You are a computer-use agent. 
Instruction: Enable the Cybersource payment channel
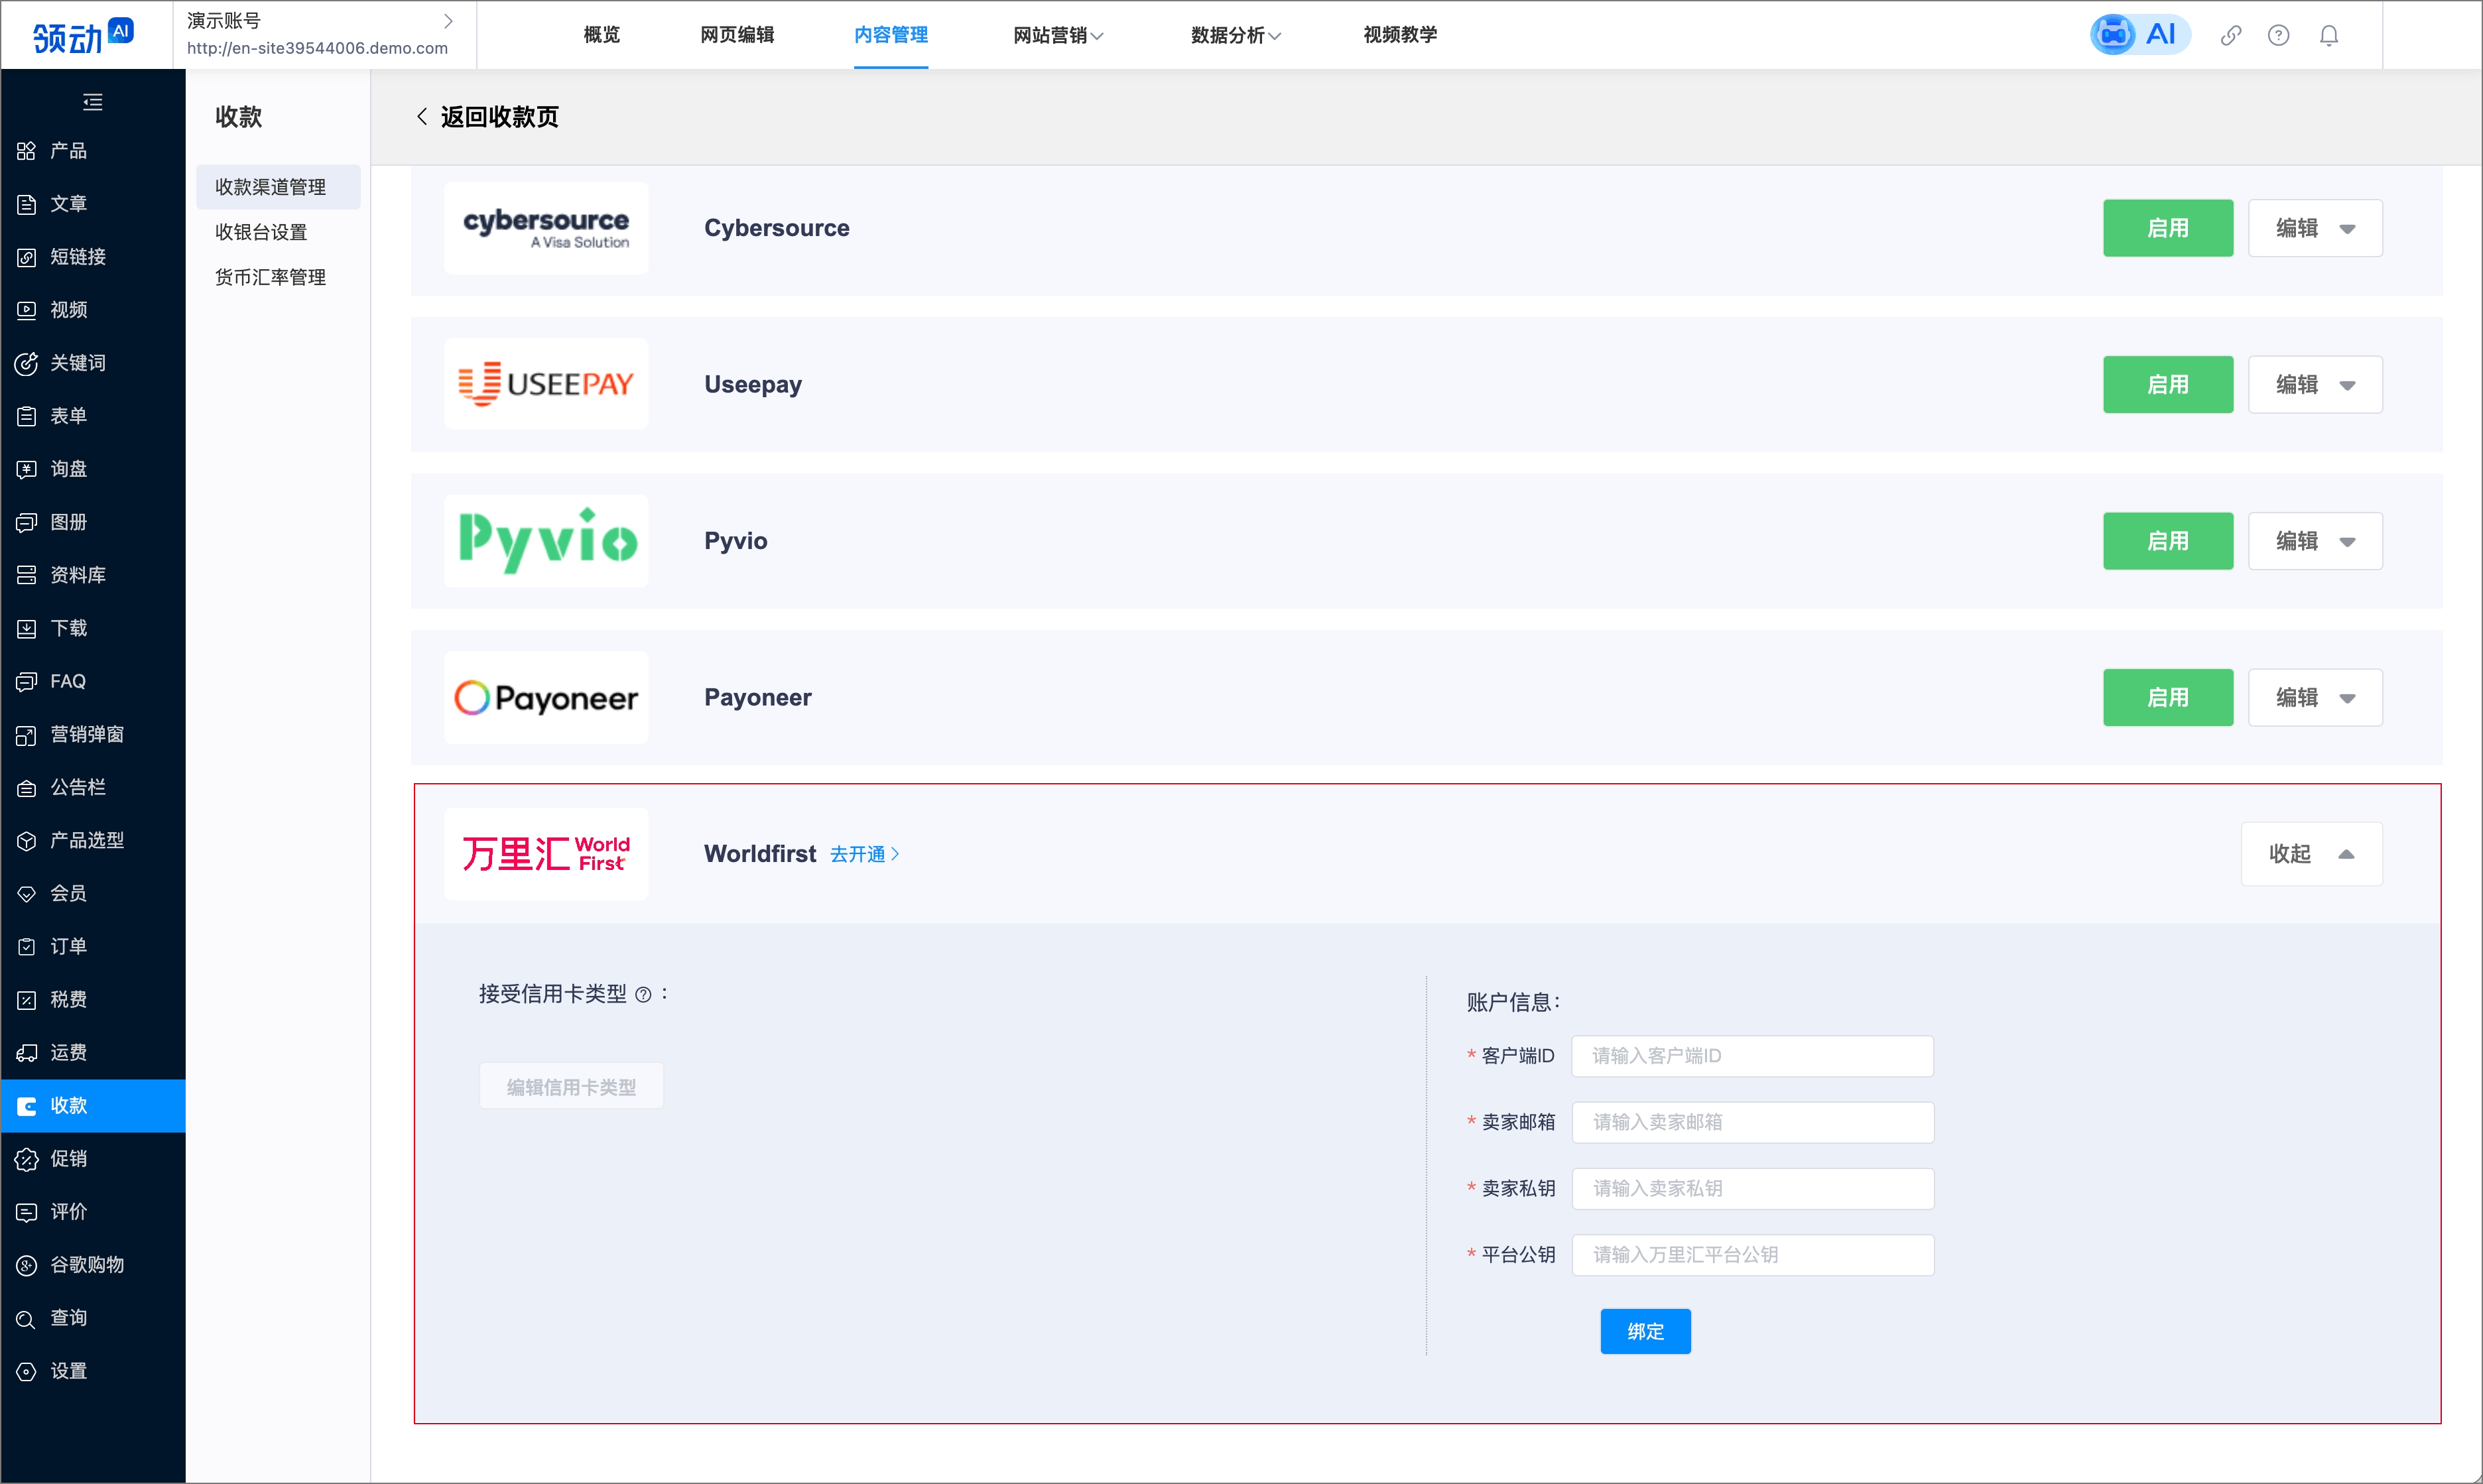[2167, 228]
